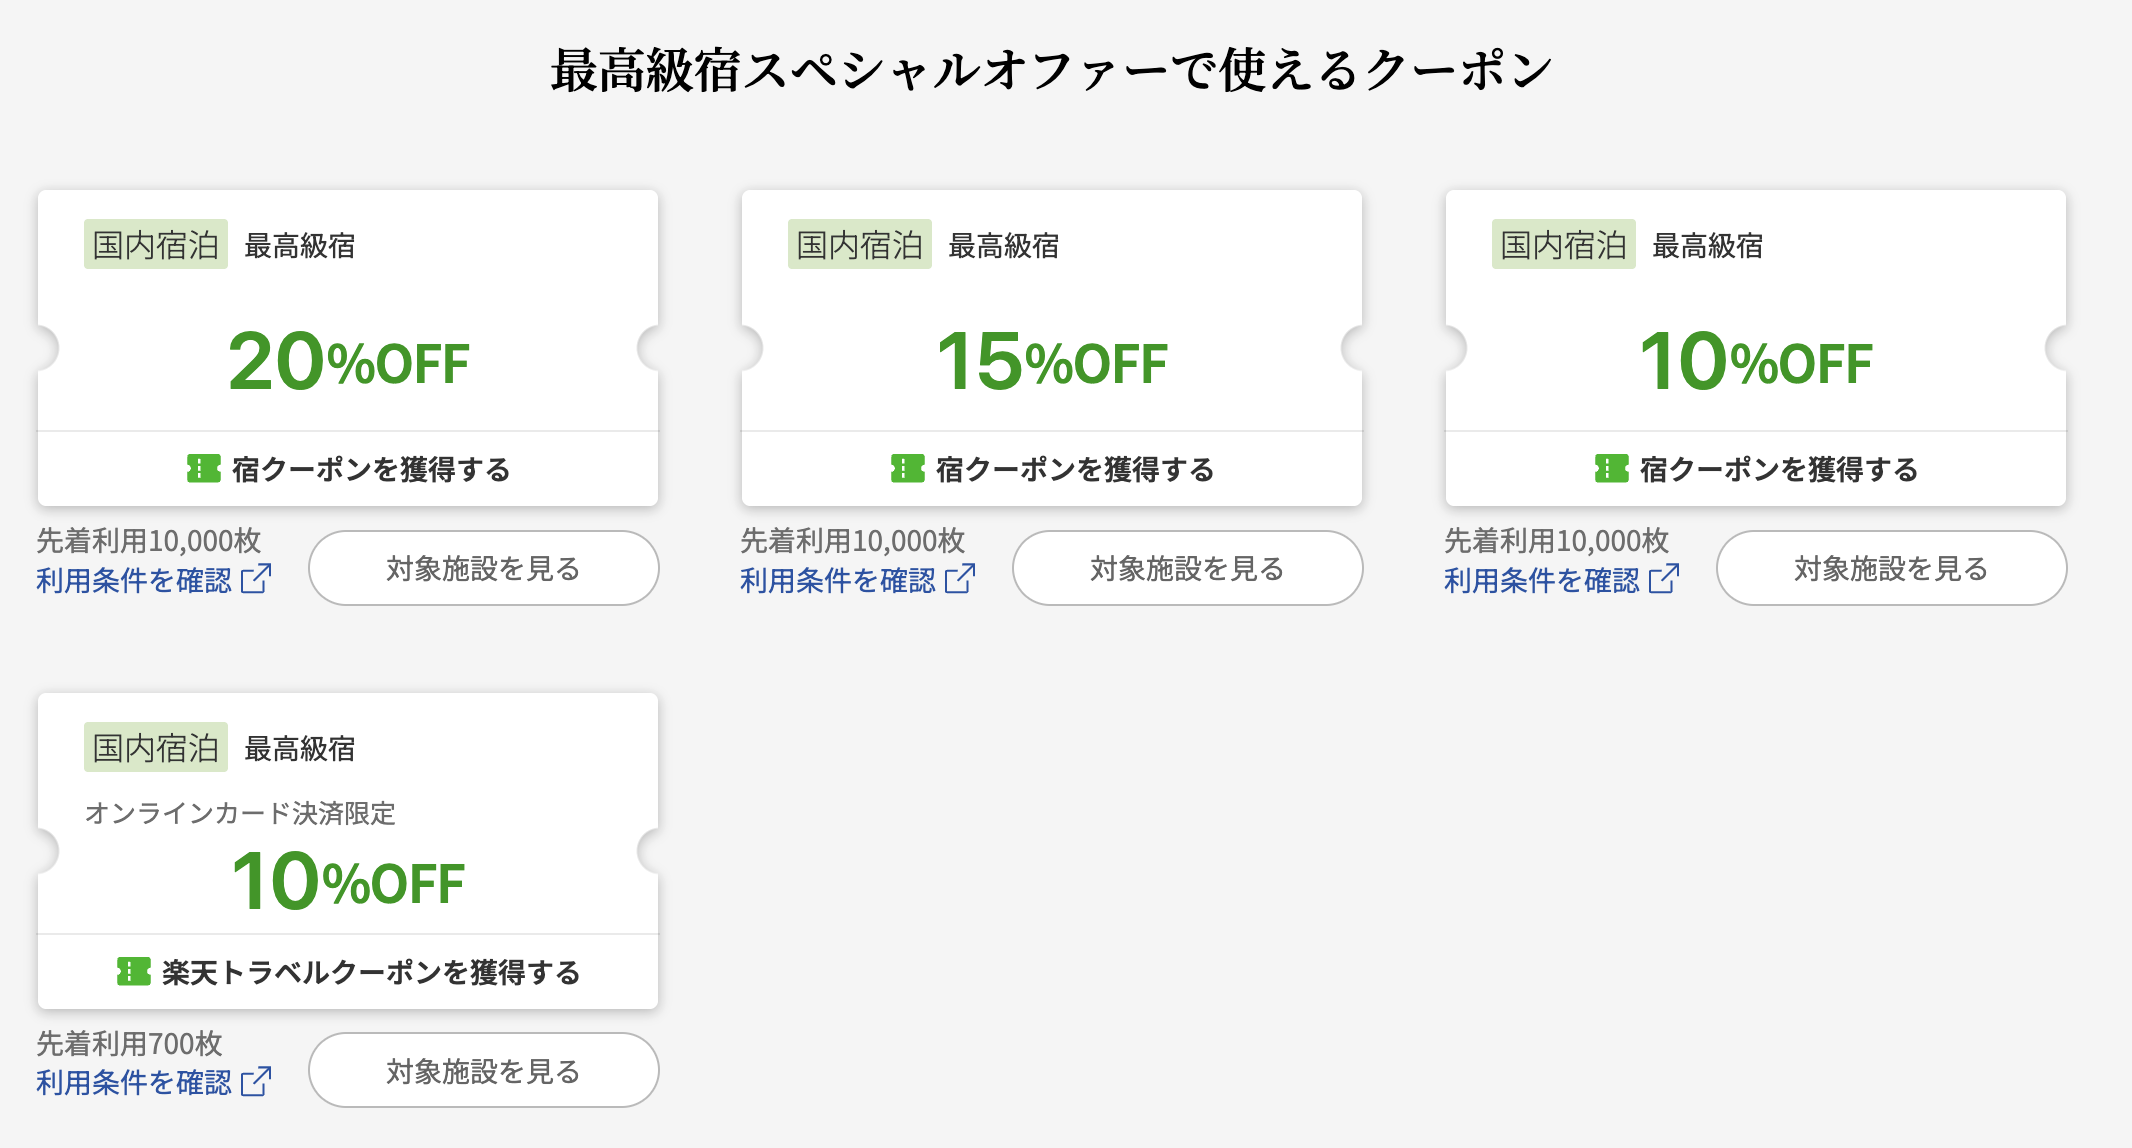Viewport: 2132px width, 1148px height.
Task: Open 利用条件を確認 link under the 20%OFF coupon
Action: (x=134, y=580)
